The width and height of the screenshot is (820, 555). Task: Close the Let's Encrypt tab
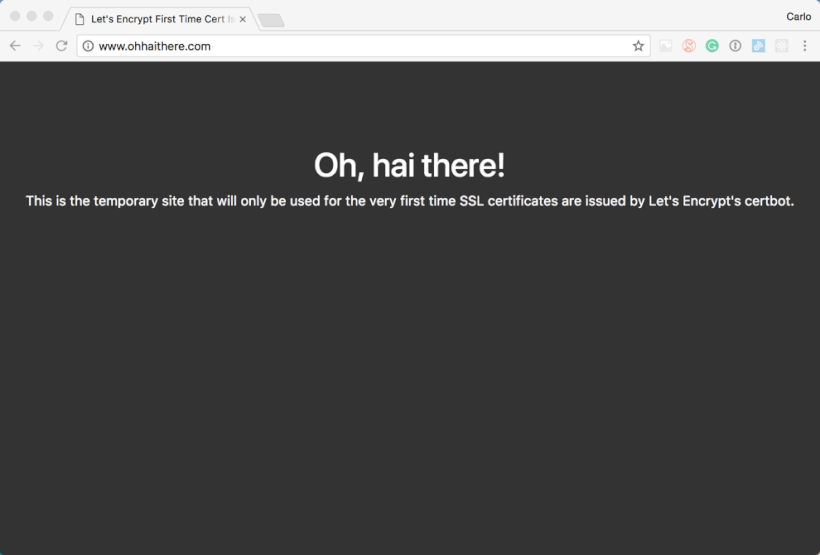pyautogui.click(x=243, y=19)
